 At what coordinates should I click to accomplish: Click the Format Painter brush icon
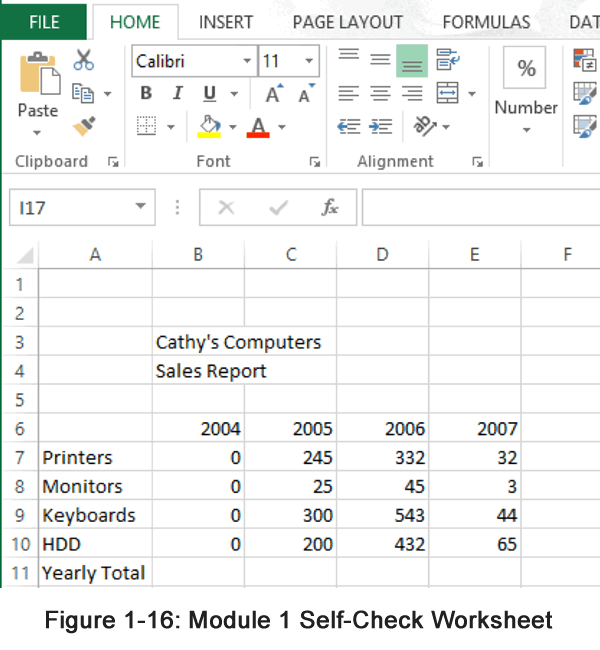coord(84,127)
